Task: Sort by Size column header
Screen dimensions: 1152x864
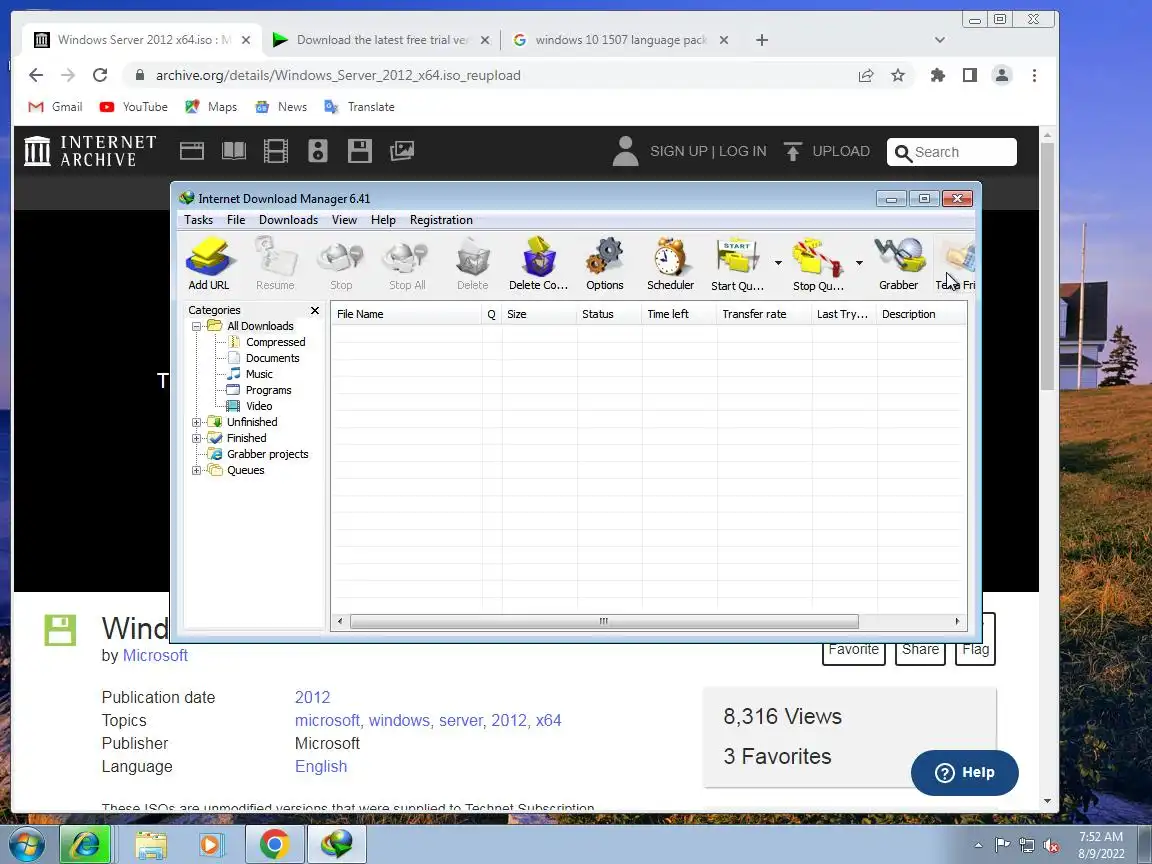Action: coord(539,314)
